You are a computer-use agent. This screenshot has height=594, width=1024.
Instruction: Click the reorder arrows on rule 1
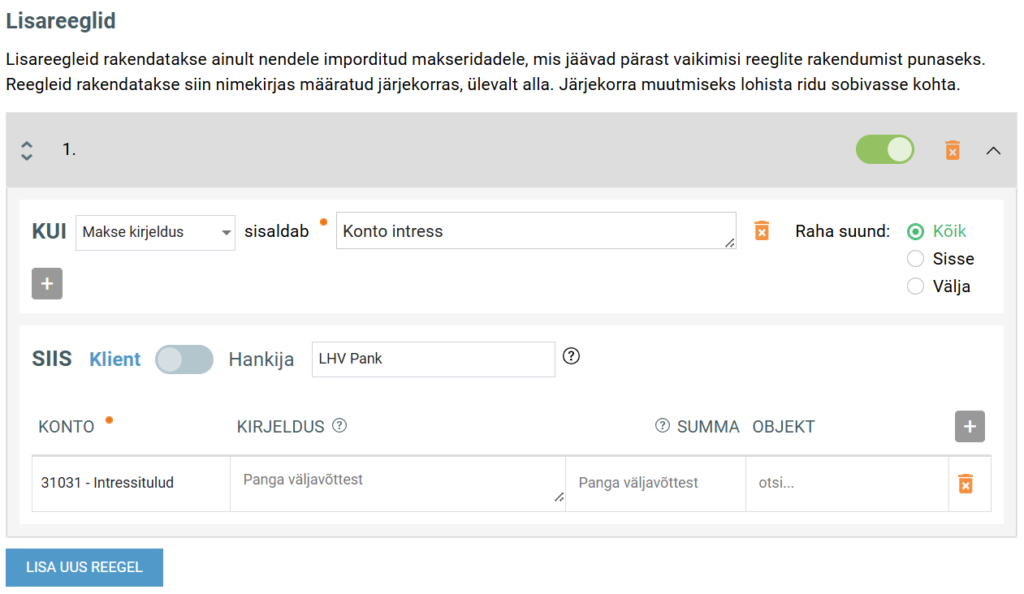[x=27, y=150]
